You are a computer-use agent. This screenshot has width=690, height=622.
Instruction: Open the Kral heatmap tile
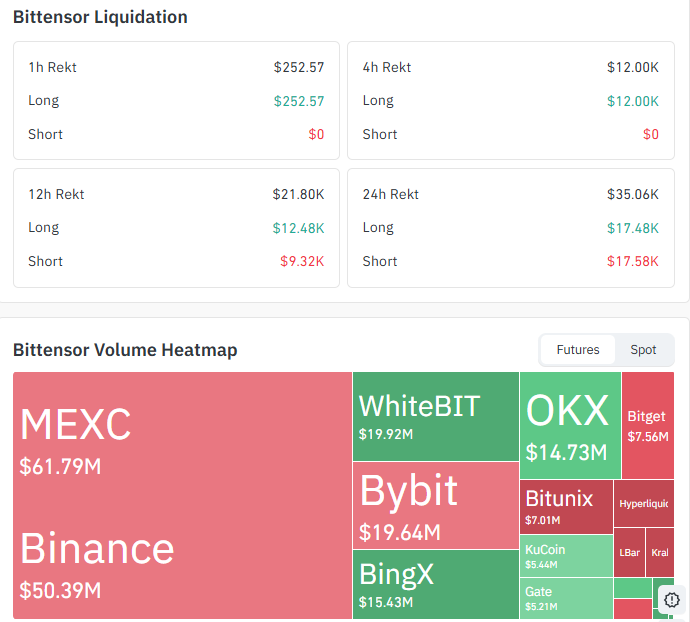point(660,552)
